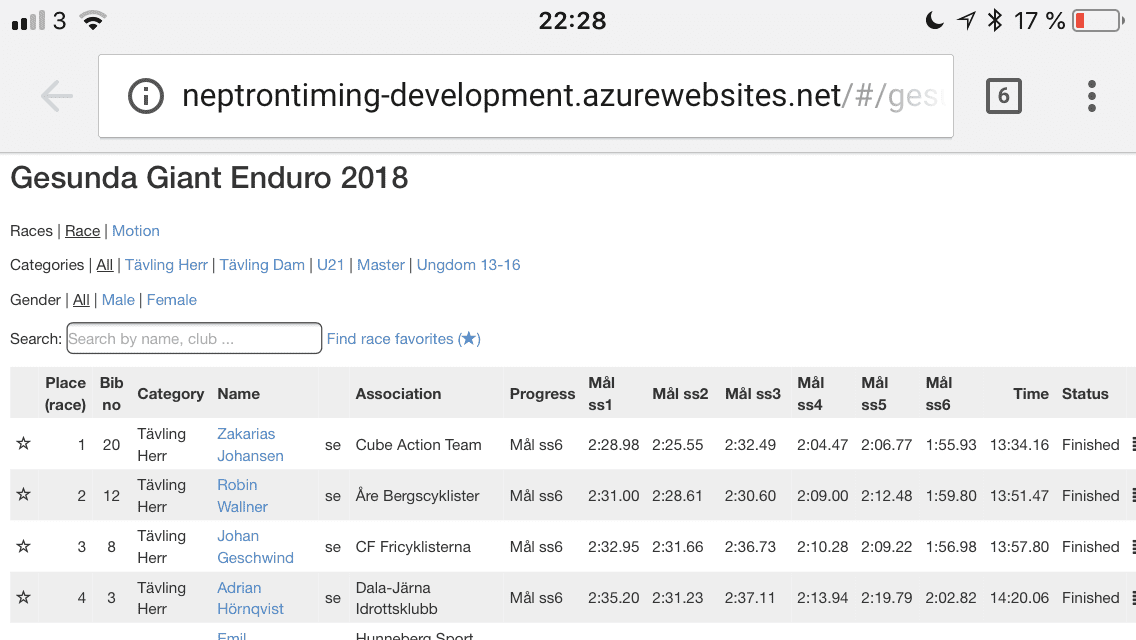
Task: Tap the cellular signal bars icon
Action: click(x=28, y=20)
